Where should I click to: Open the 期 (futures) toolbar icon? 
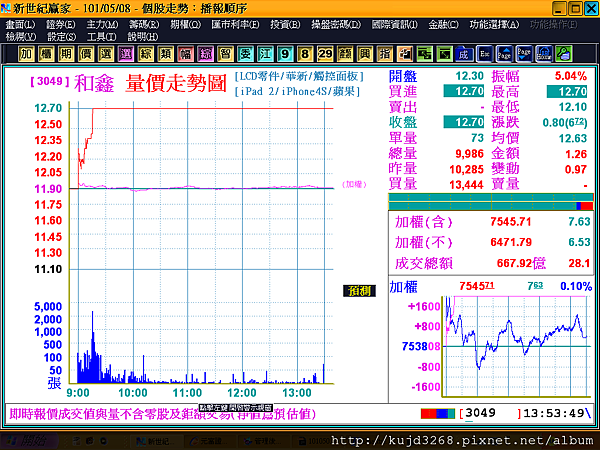(66, 54)
